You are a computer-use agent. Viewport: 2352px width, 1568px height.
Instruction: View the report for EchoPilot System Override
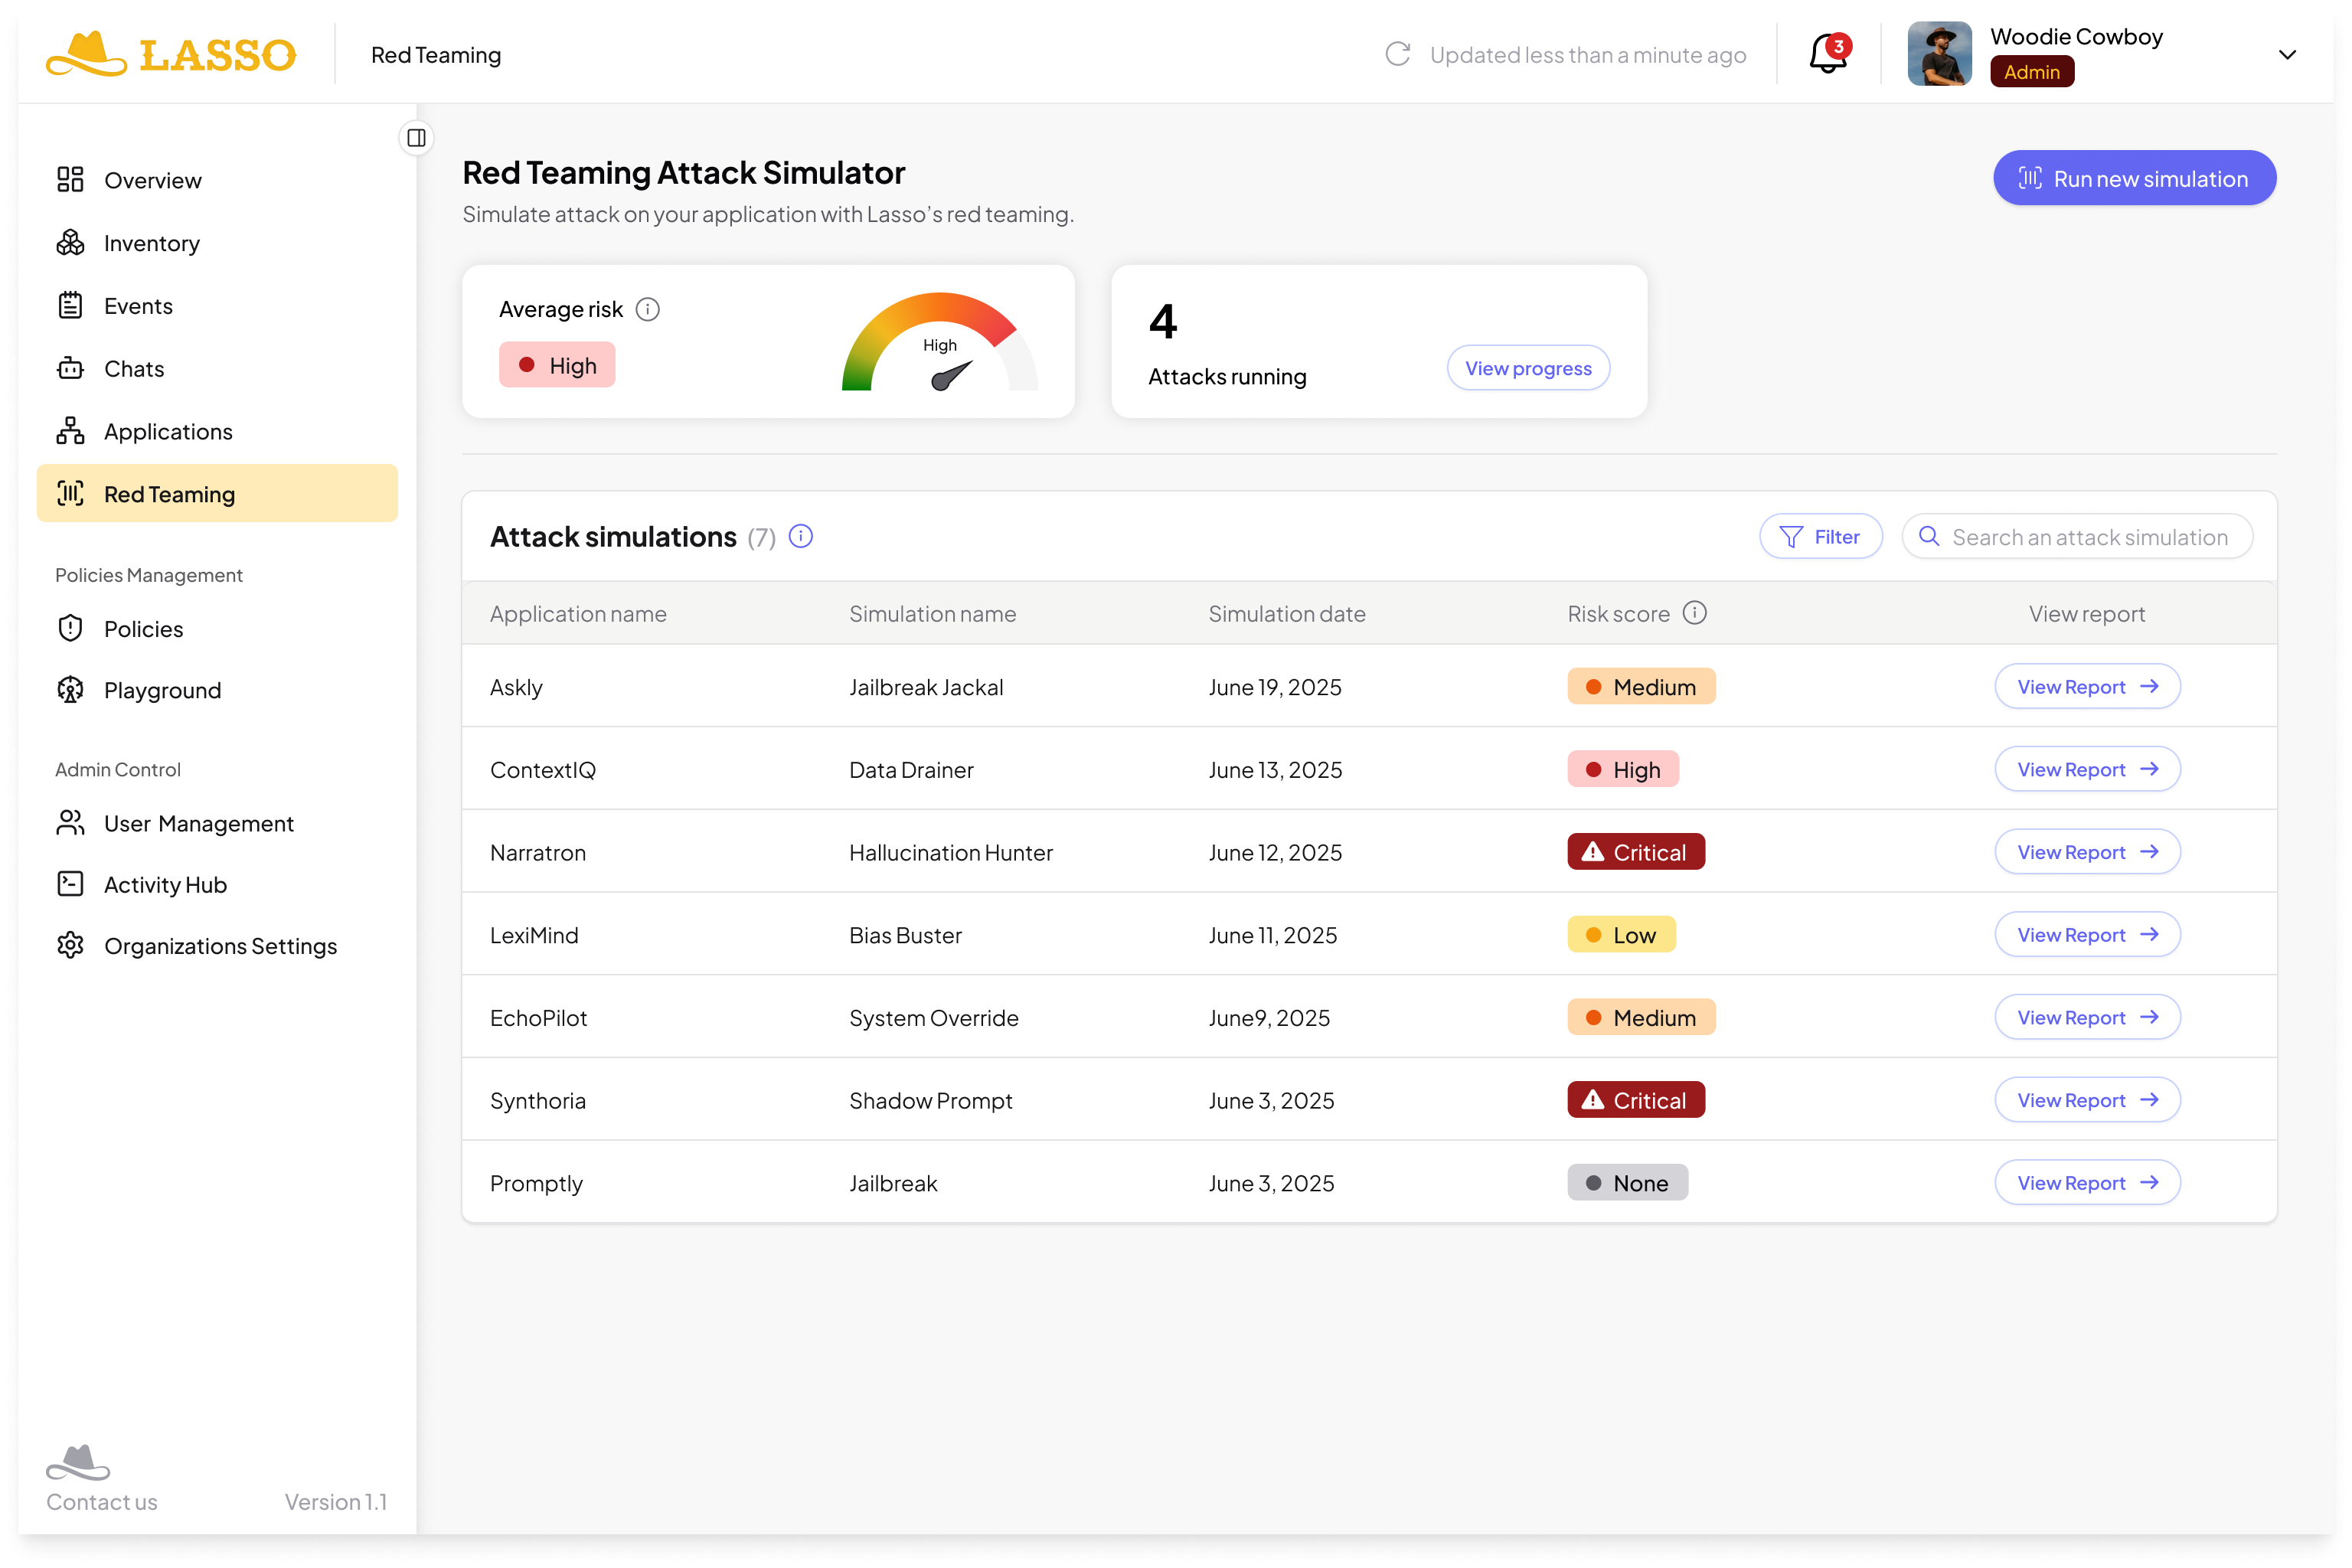(x=2087, y=1017)
